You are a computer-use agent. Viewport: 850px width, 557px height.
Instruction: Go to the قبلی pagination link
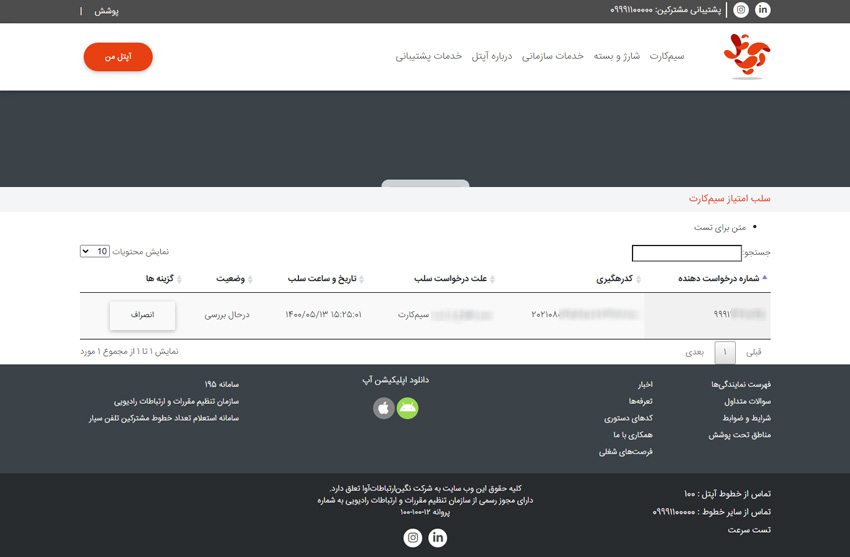pyautogui.click(x=754, y=352)
